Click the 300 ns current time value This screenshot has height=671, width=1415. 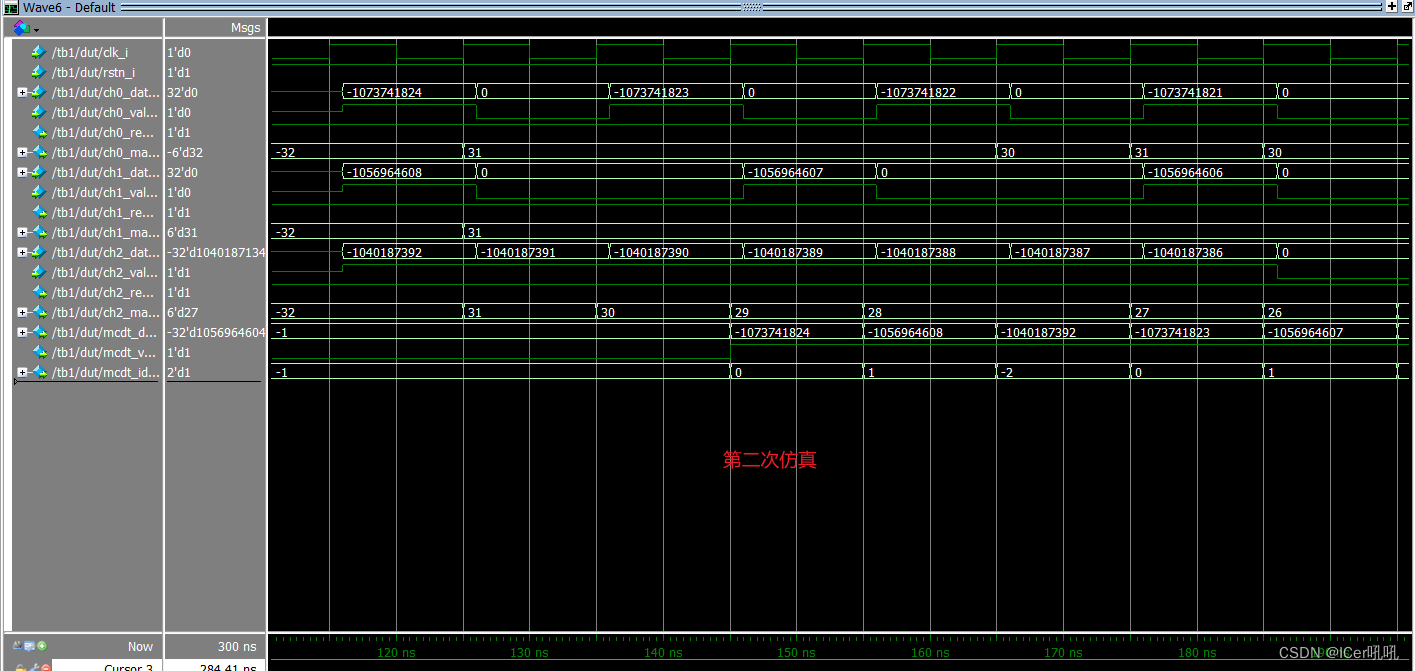[x=237, y=647]
